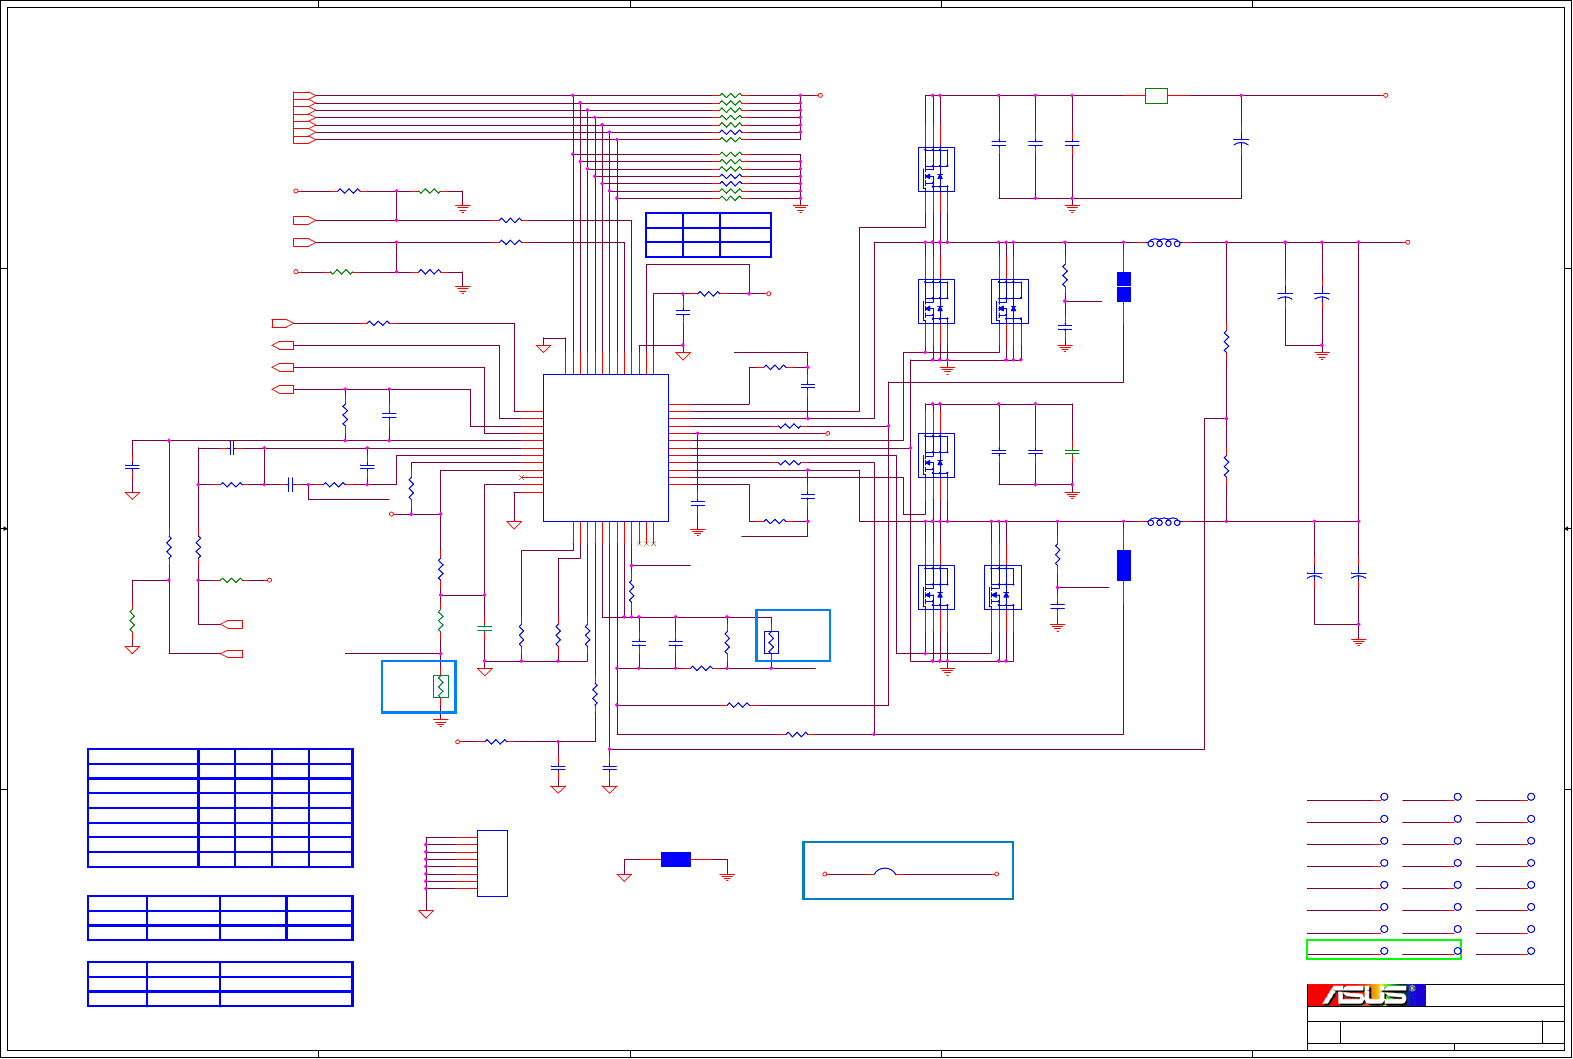The image size is (1573, 1059).
Task: Select the large five-column blue table
Action: point(220,808)
